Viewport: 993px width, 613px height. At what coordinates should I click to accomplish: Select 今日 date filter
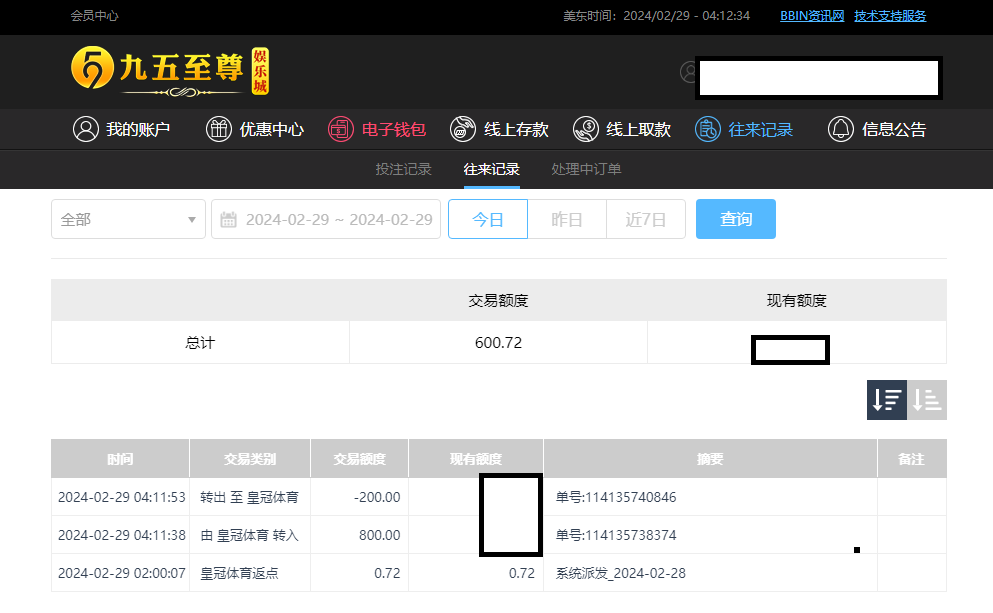tap(488, 219)
